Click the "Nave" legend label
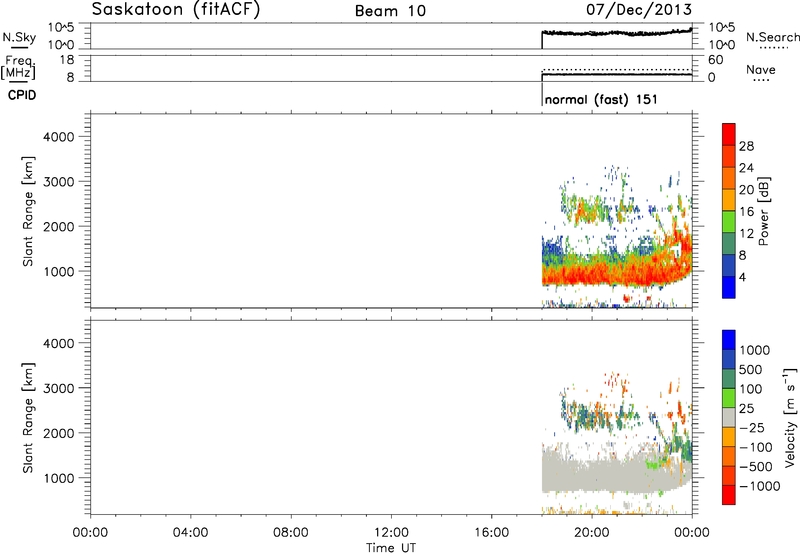Viewport: 800px width, 554px height. click(x=761, y=70)
